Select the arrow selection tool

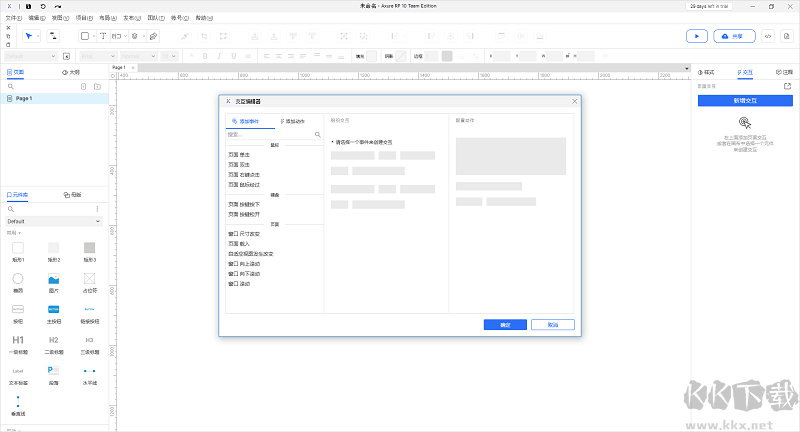click(29, 36)
